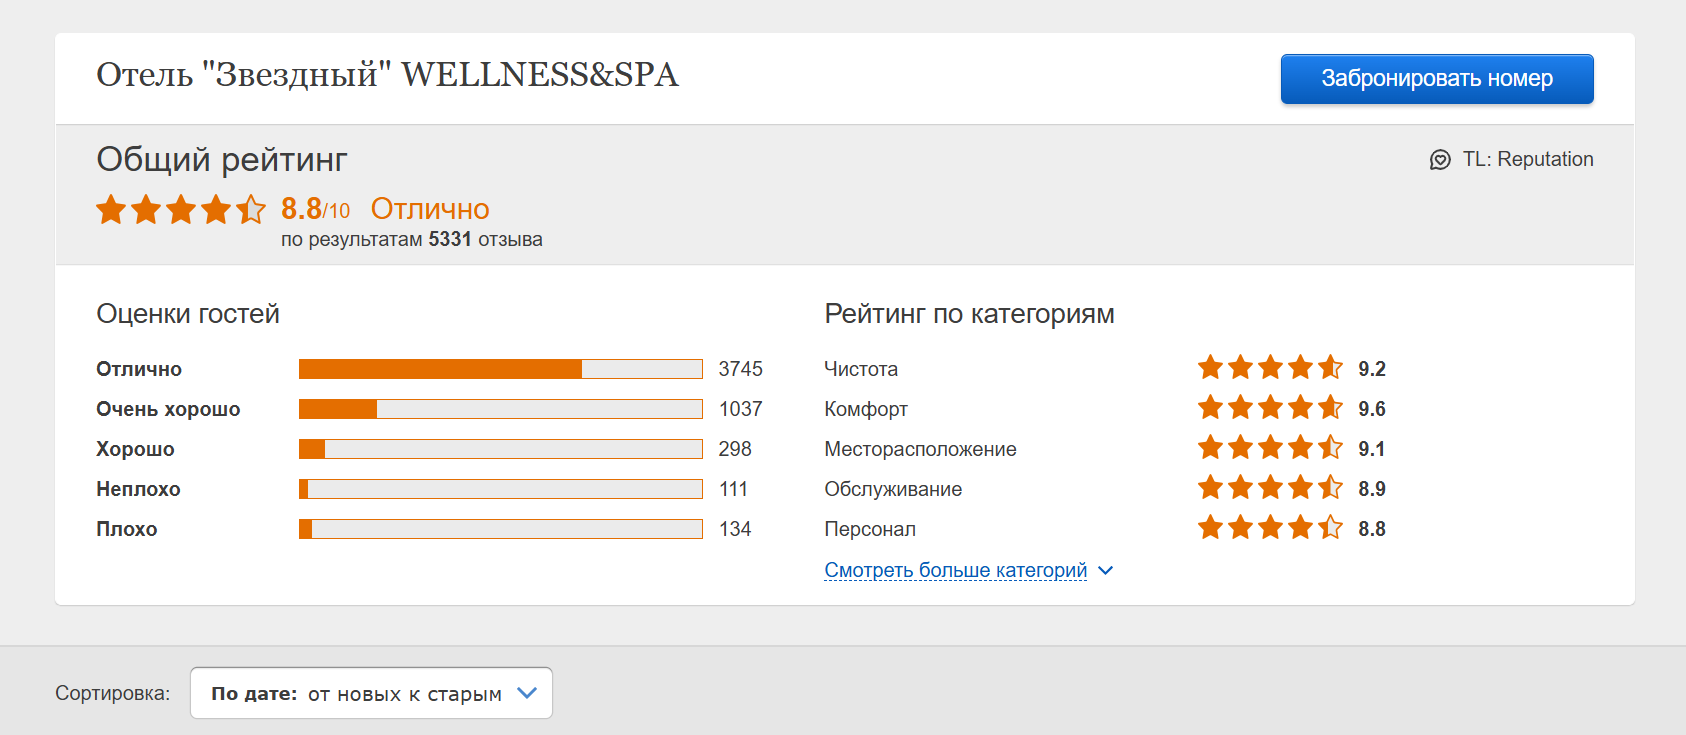Click the Персонал star rating icons

(1270, 528)
